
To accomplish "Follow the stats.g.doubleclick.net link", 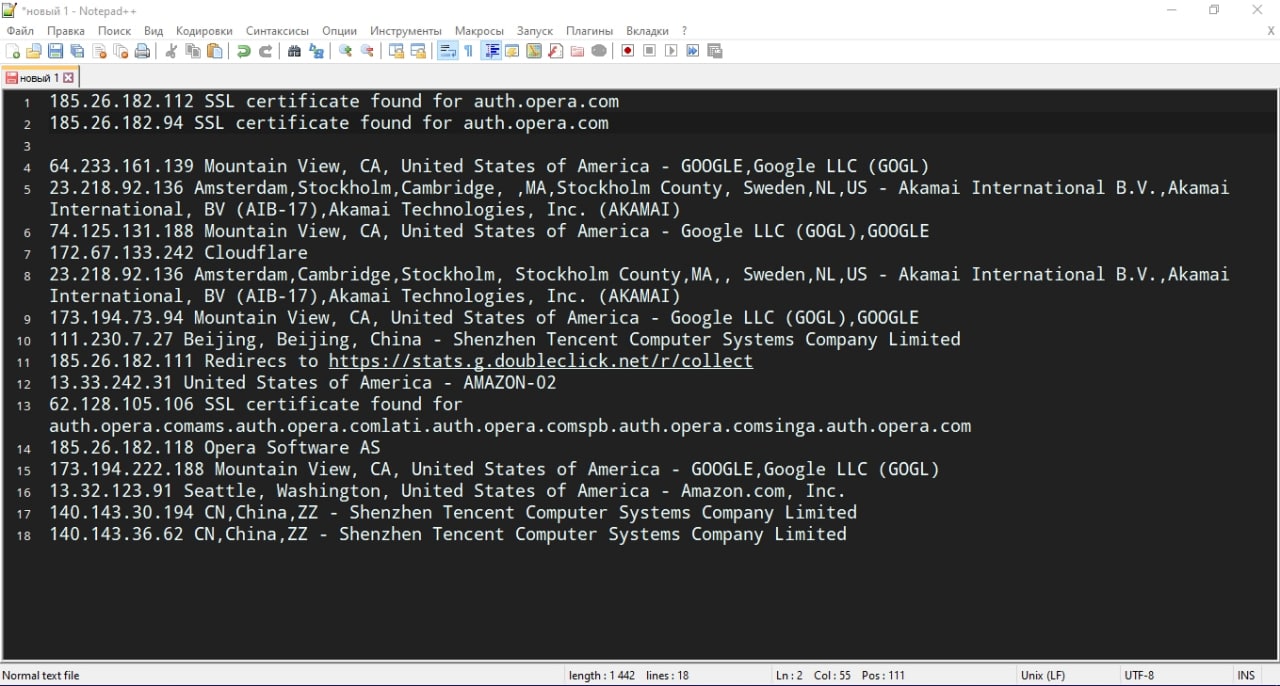I will click(x=541, y=361).
